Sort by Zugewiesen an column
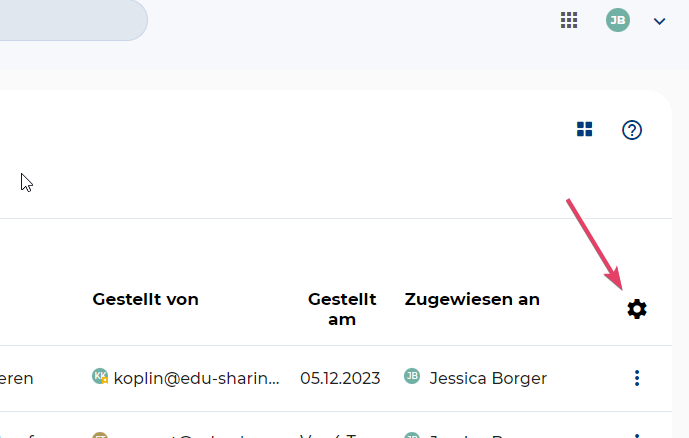Screen dimensions: 689x438 click(x=472, y=299)
